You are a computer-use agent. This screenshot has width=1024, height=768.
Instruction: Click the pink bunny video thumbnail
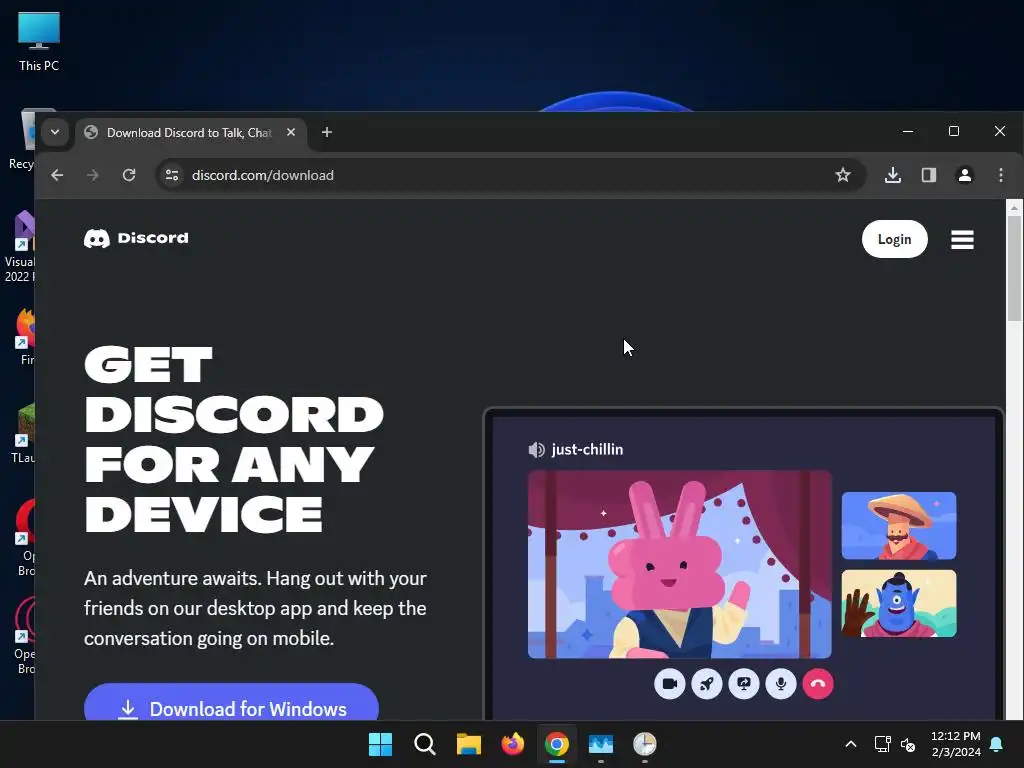tap(680, 564)
